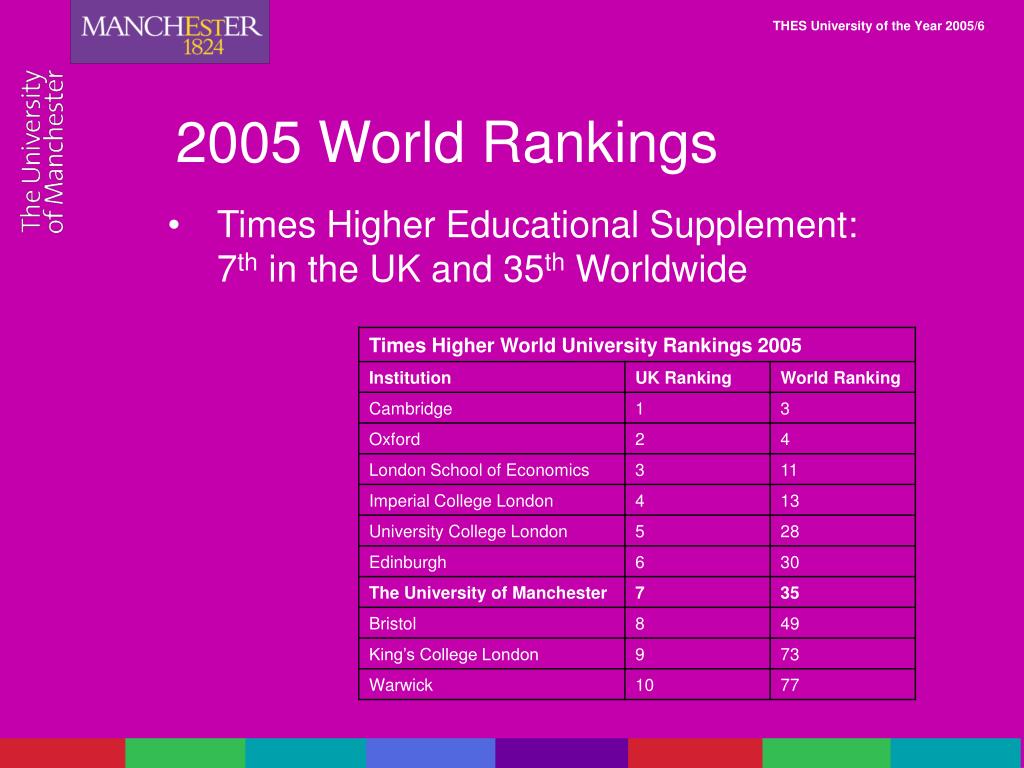Viewport: 1024px width, 768px height.
Task: Click world ranking '73' in King's College row
Action: (790, 654)
